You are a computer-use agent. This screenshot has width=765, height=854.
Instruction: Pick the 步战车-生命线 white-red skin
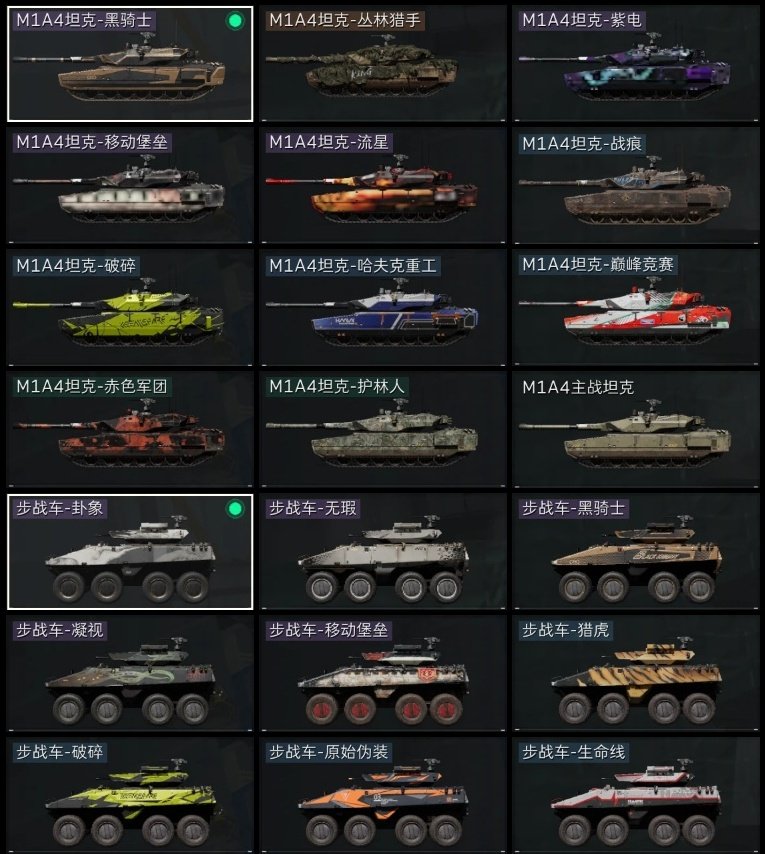635,796
